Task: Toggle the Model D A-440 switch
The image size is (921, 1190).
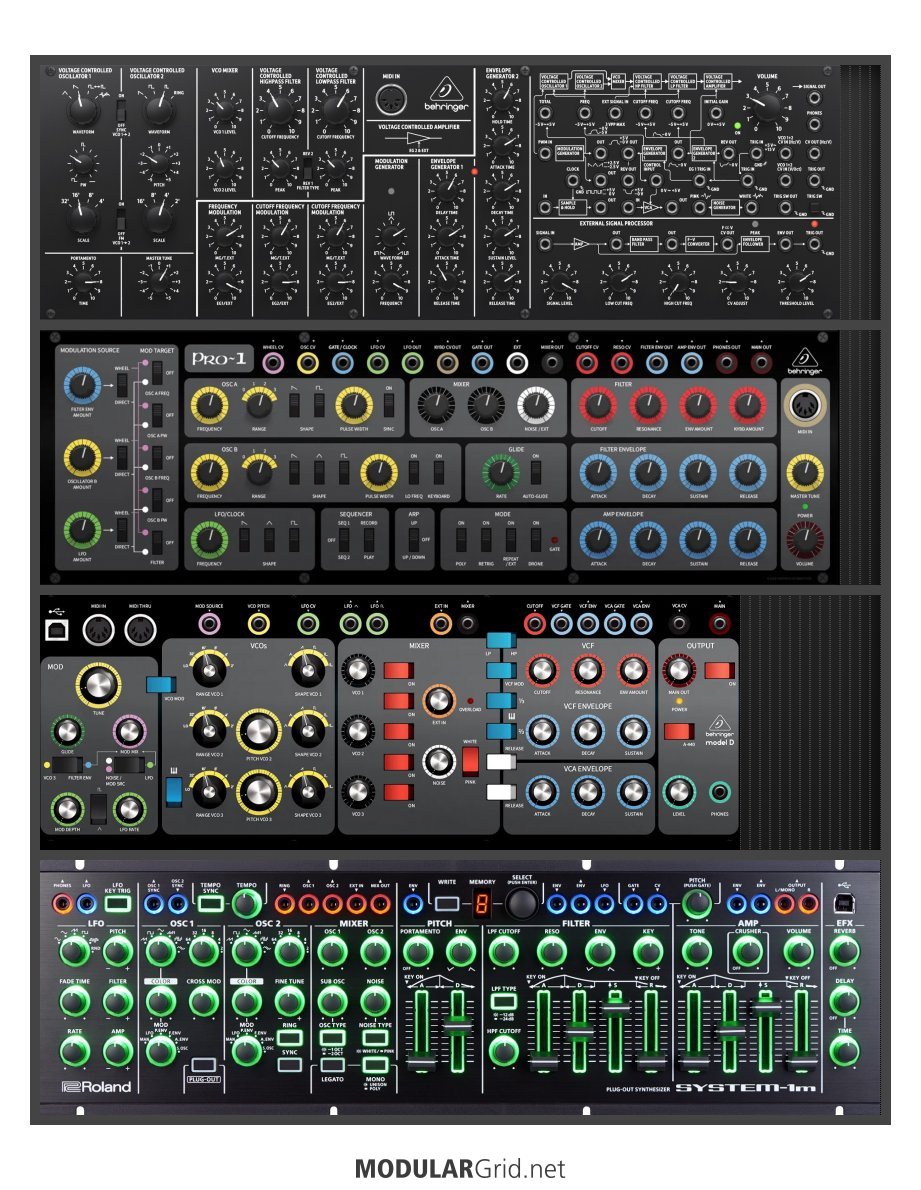Action: click(679, 731)
